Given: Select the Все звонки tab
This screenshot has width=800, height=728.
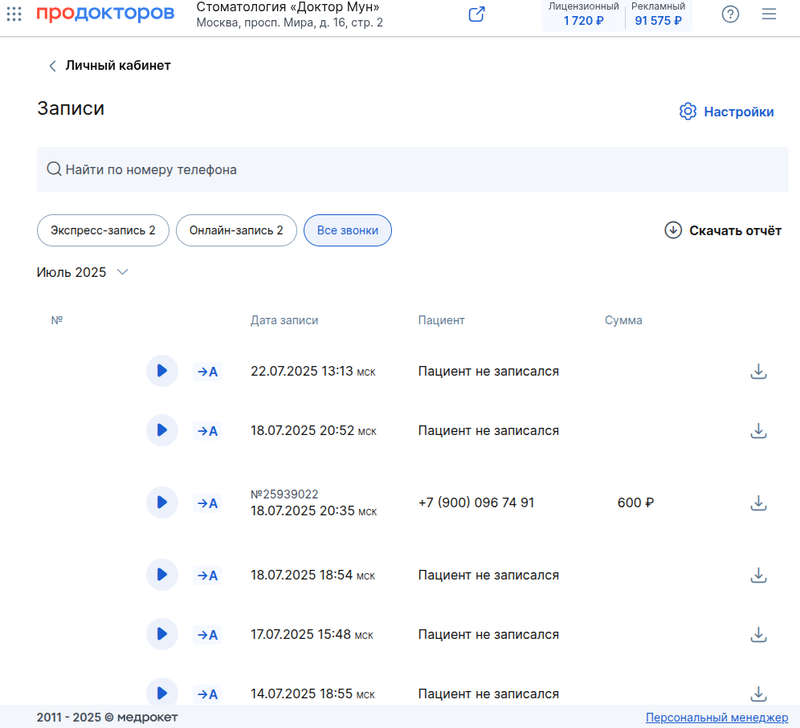Looking at the screenshot, I should click(347, 231).
